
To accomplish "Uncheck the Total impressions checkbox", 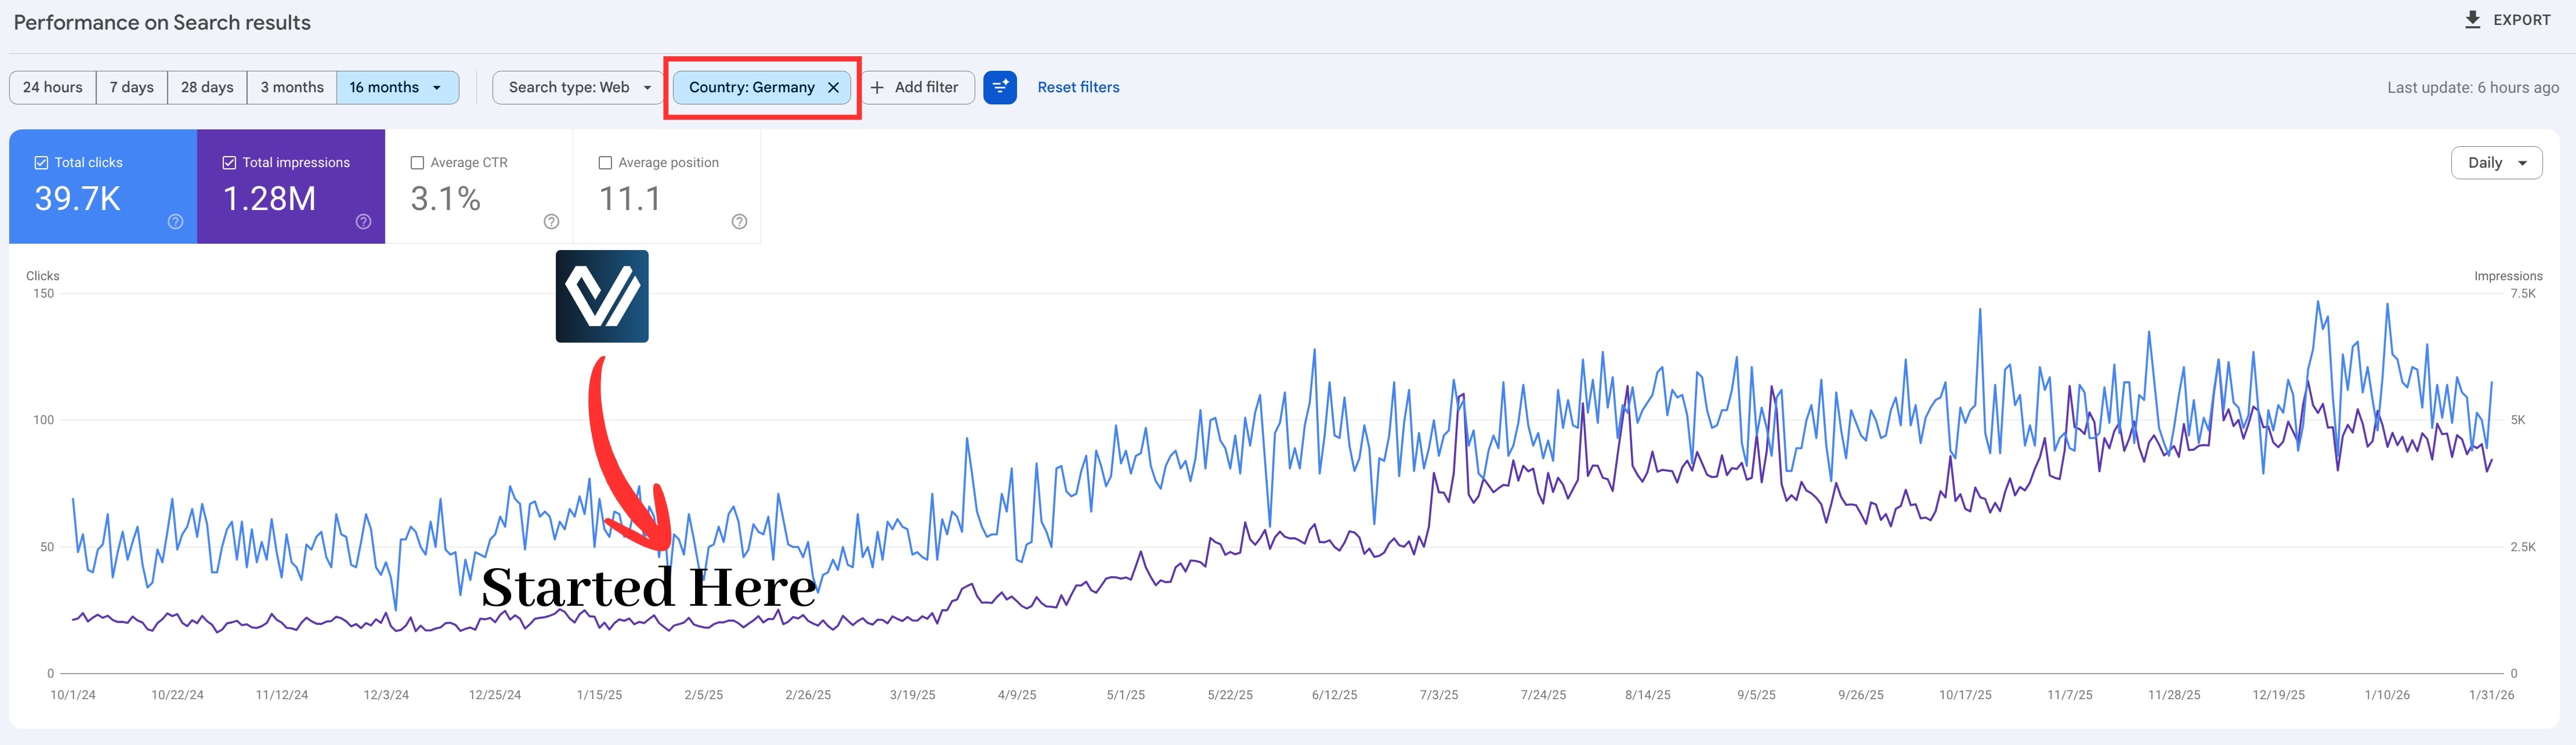I will pyautogui.click(x=229, y=163).
